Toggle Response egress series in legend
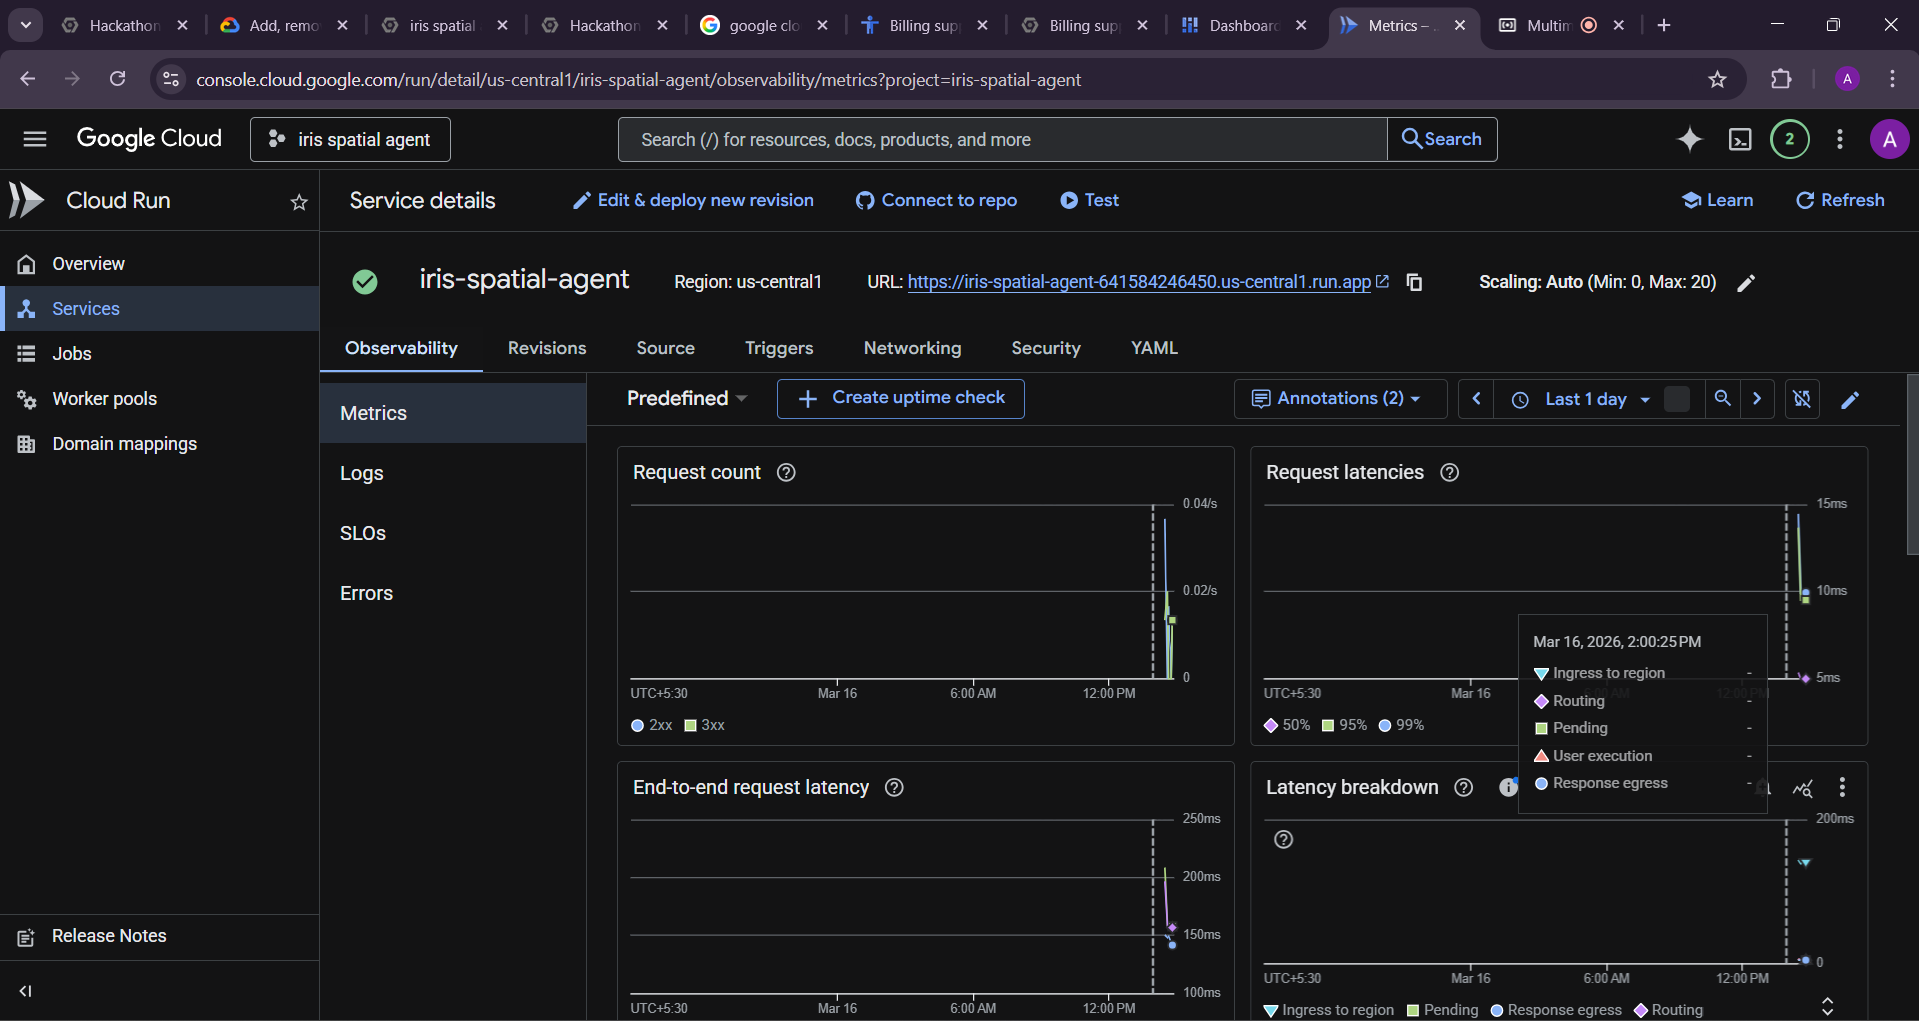 pos(1556,1010)
